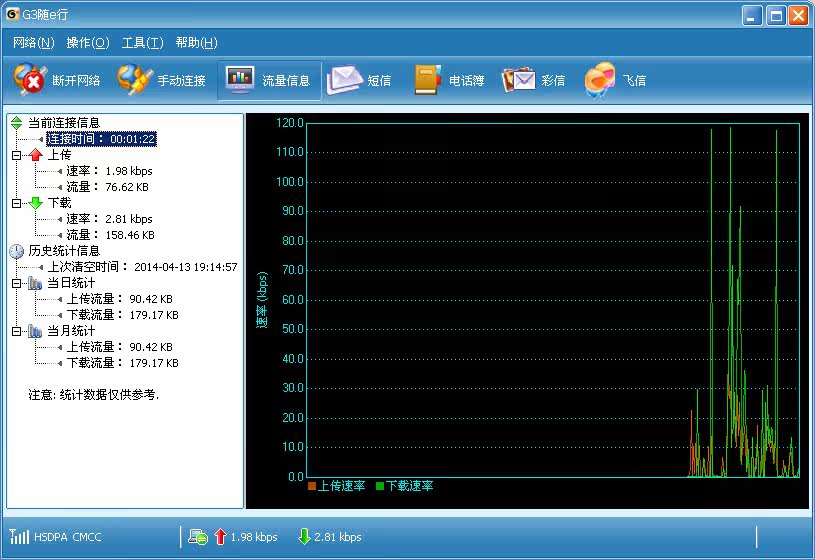Screen dimensions: 815x560
Task: Collapse the daily statistics (当日统计) node
Action: 16,283
